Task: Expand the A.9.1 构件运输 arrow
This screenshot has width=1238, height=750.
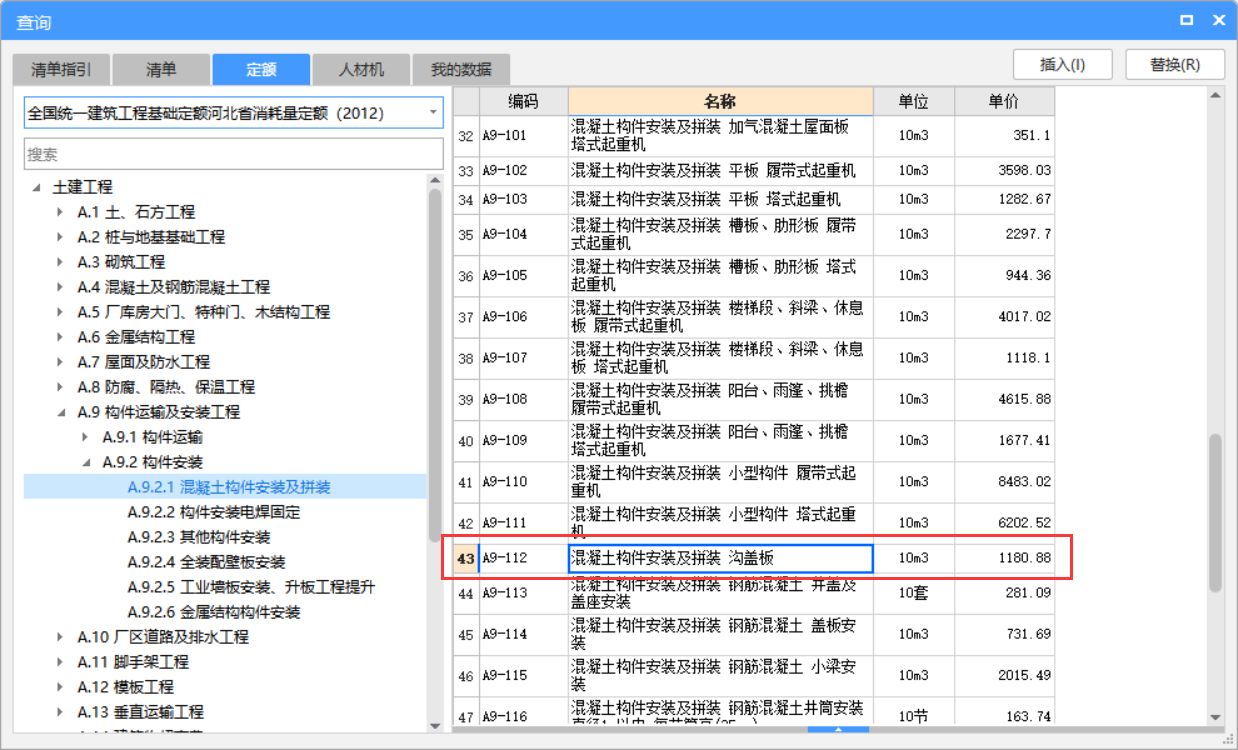Action: pyautogui.click(x=86, y=437)
